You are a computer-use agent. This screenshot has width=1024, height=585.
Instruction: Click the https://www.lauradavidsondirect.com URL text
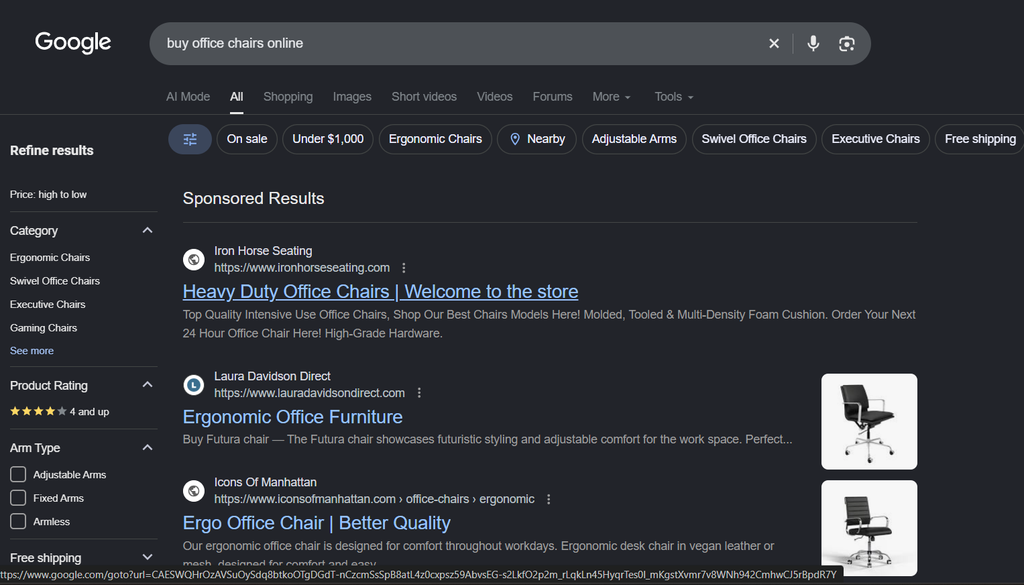(x=310, y=393)
